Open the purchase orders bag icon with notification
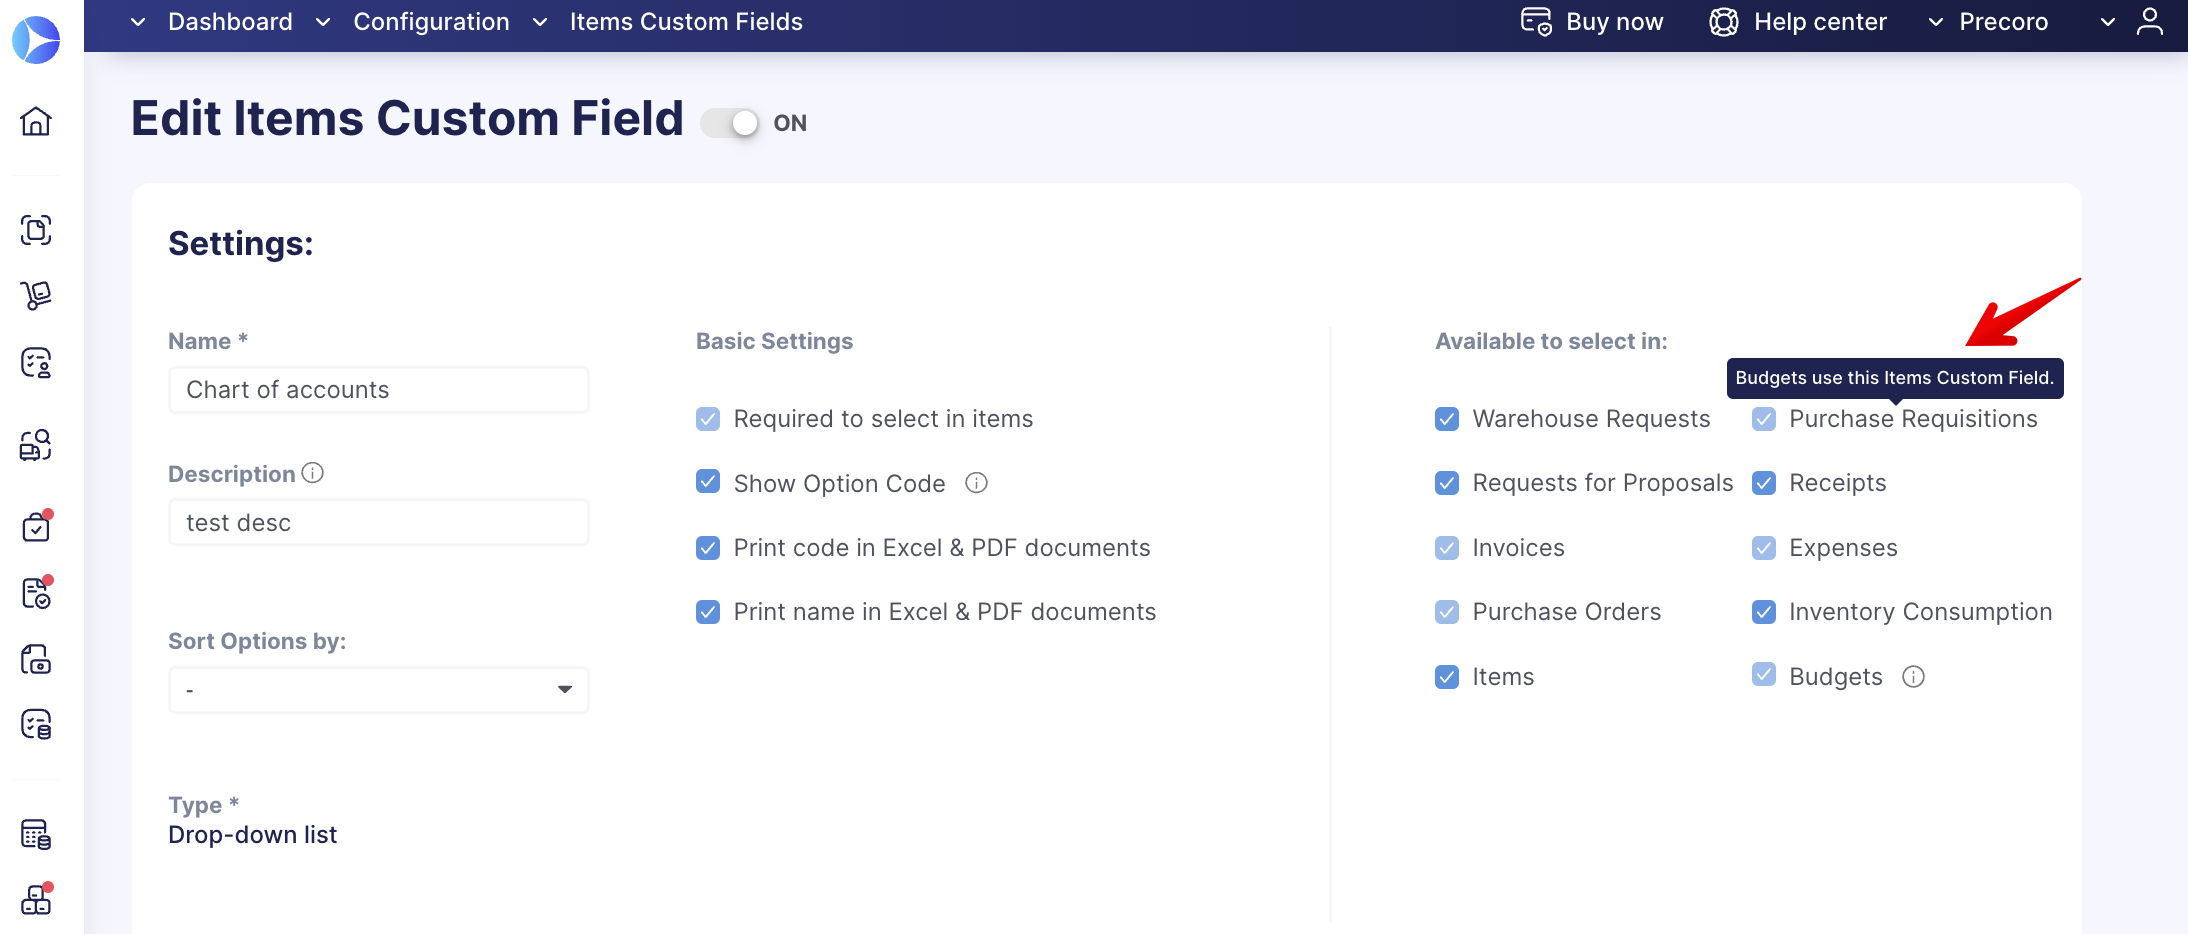 click(37, 527)
